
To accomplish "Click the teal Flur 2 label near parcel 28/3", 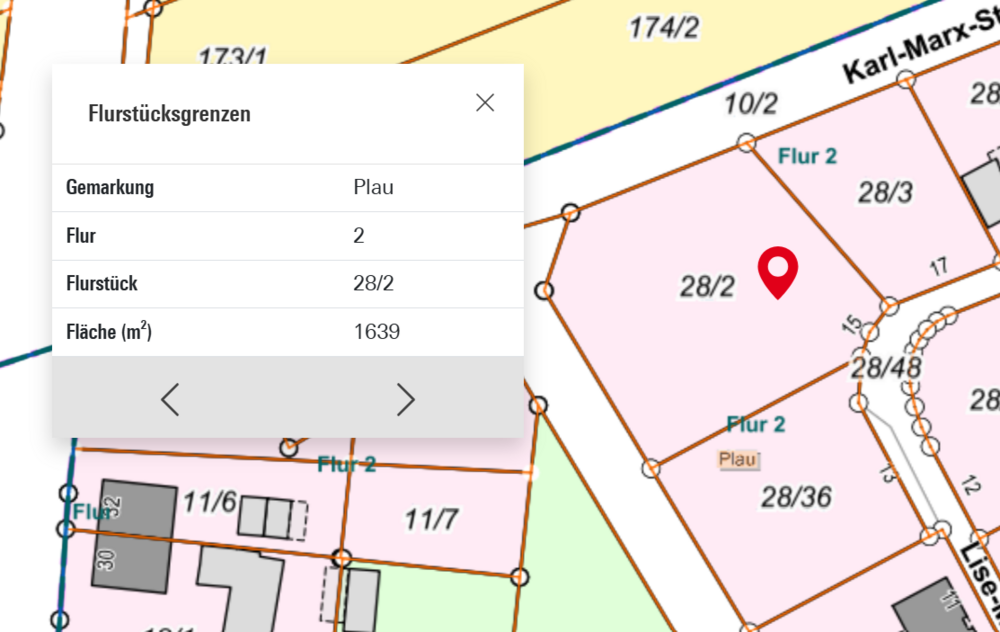I will [807, 156].
